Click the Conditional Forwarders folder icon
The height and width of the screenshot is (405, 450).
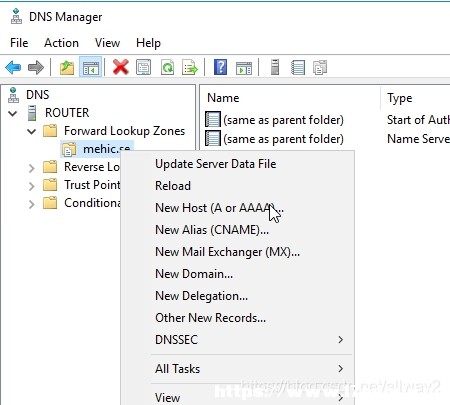tap(50, 203)
